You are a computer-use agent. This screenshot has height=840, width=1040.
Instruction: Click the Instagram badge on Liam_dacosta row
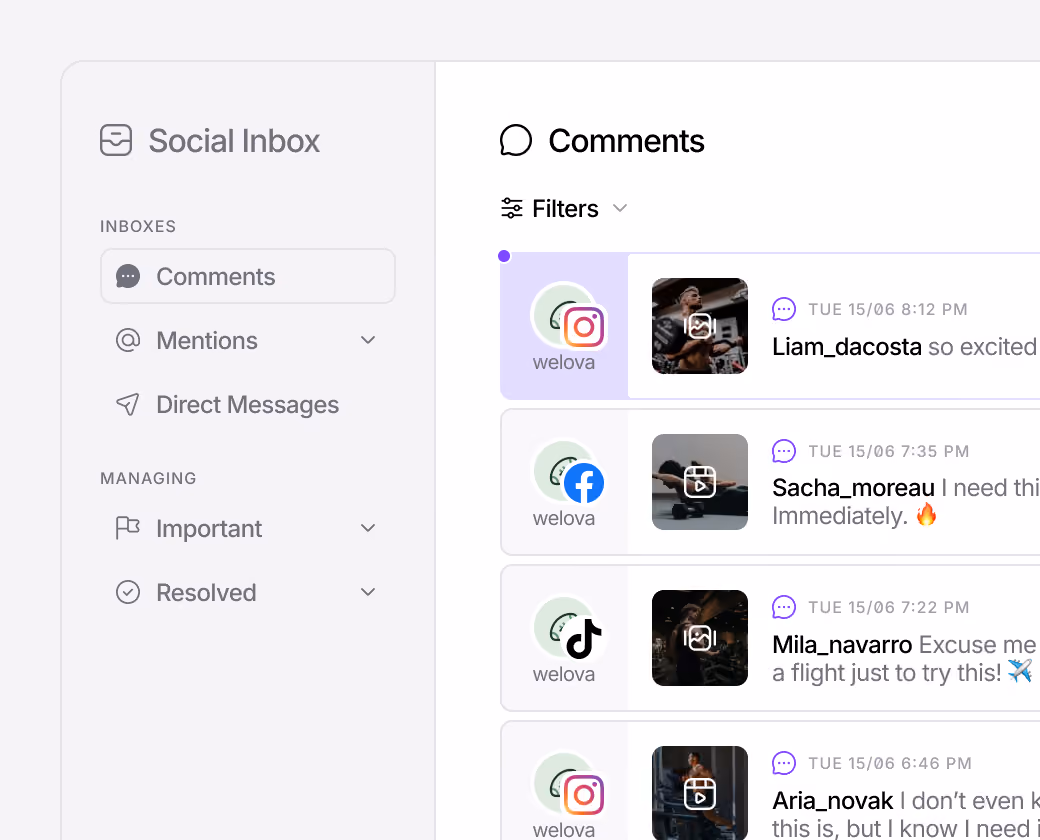click(x=584, y=327)
